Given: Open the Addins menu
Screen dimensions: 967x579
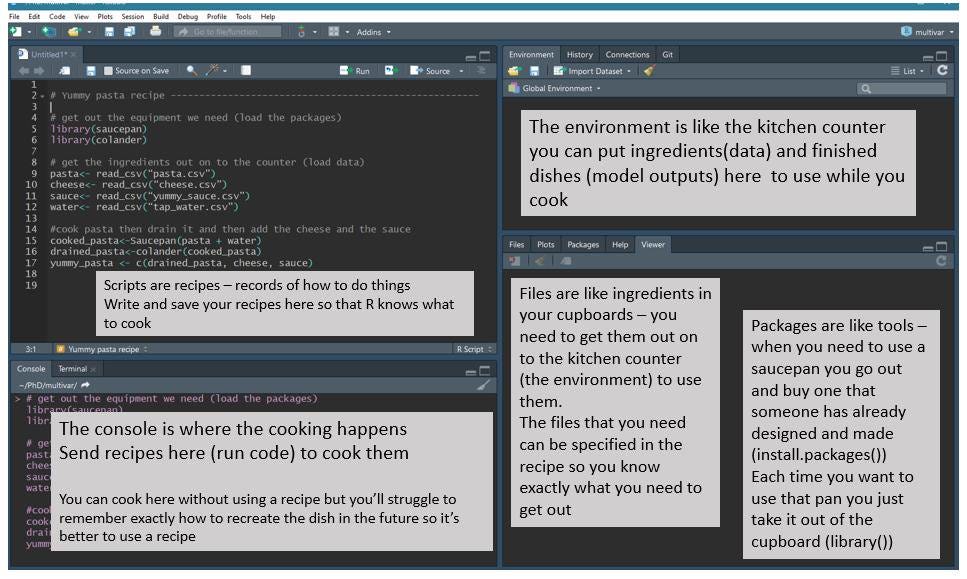Looking at the screenshot, I should coord(370,31).
